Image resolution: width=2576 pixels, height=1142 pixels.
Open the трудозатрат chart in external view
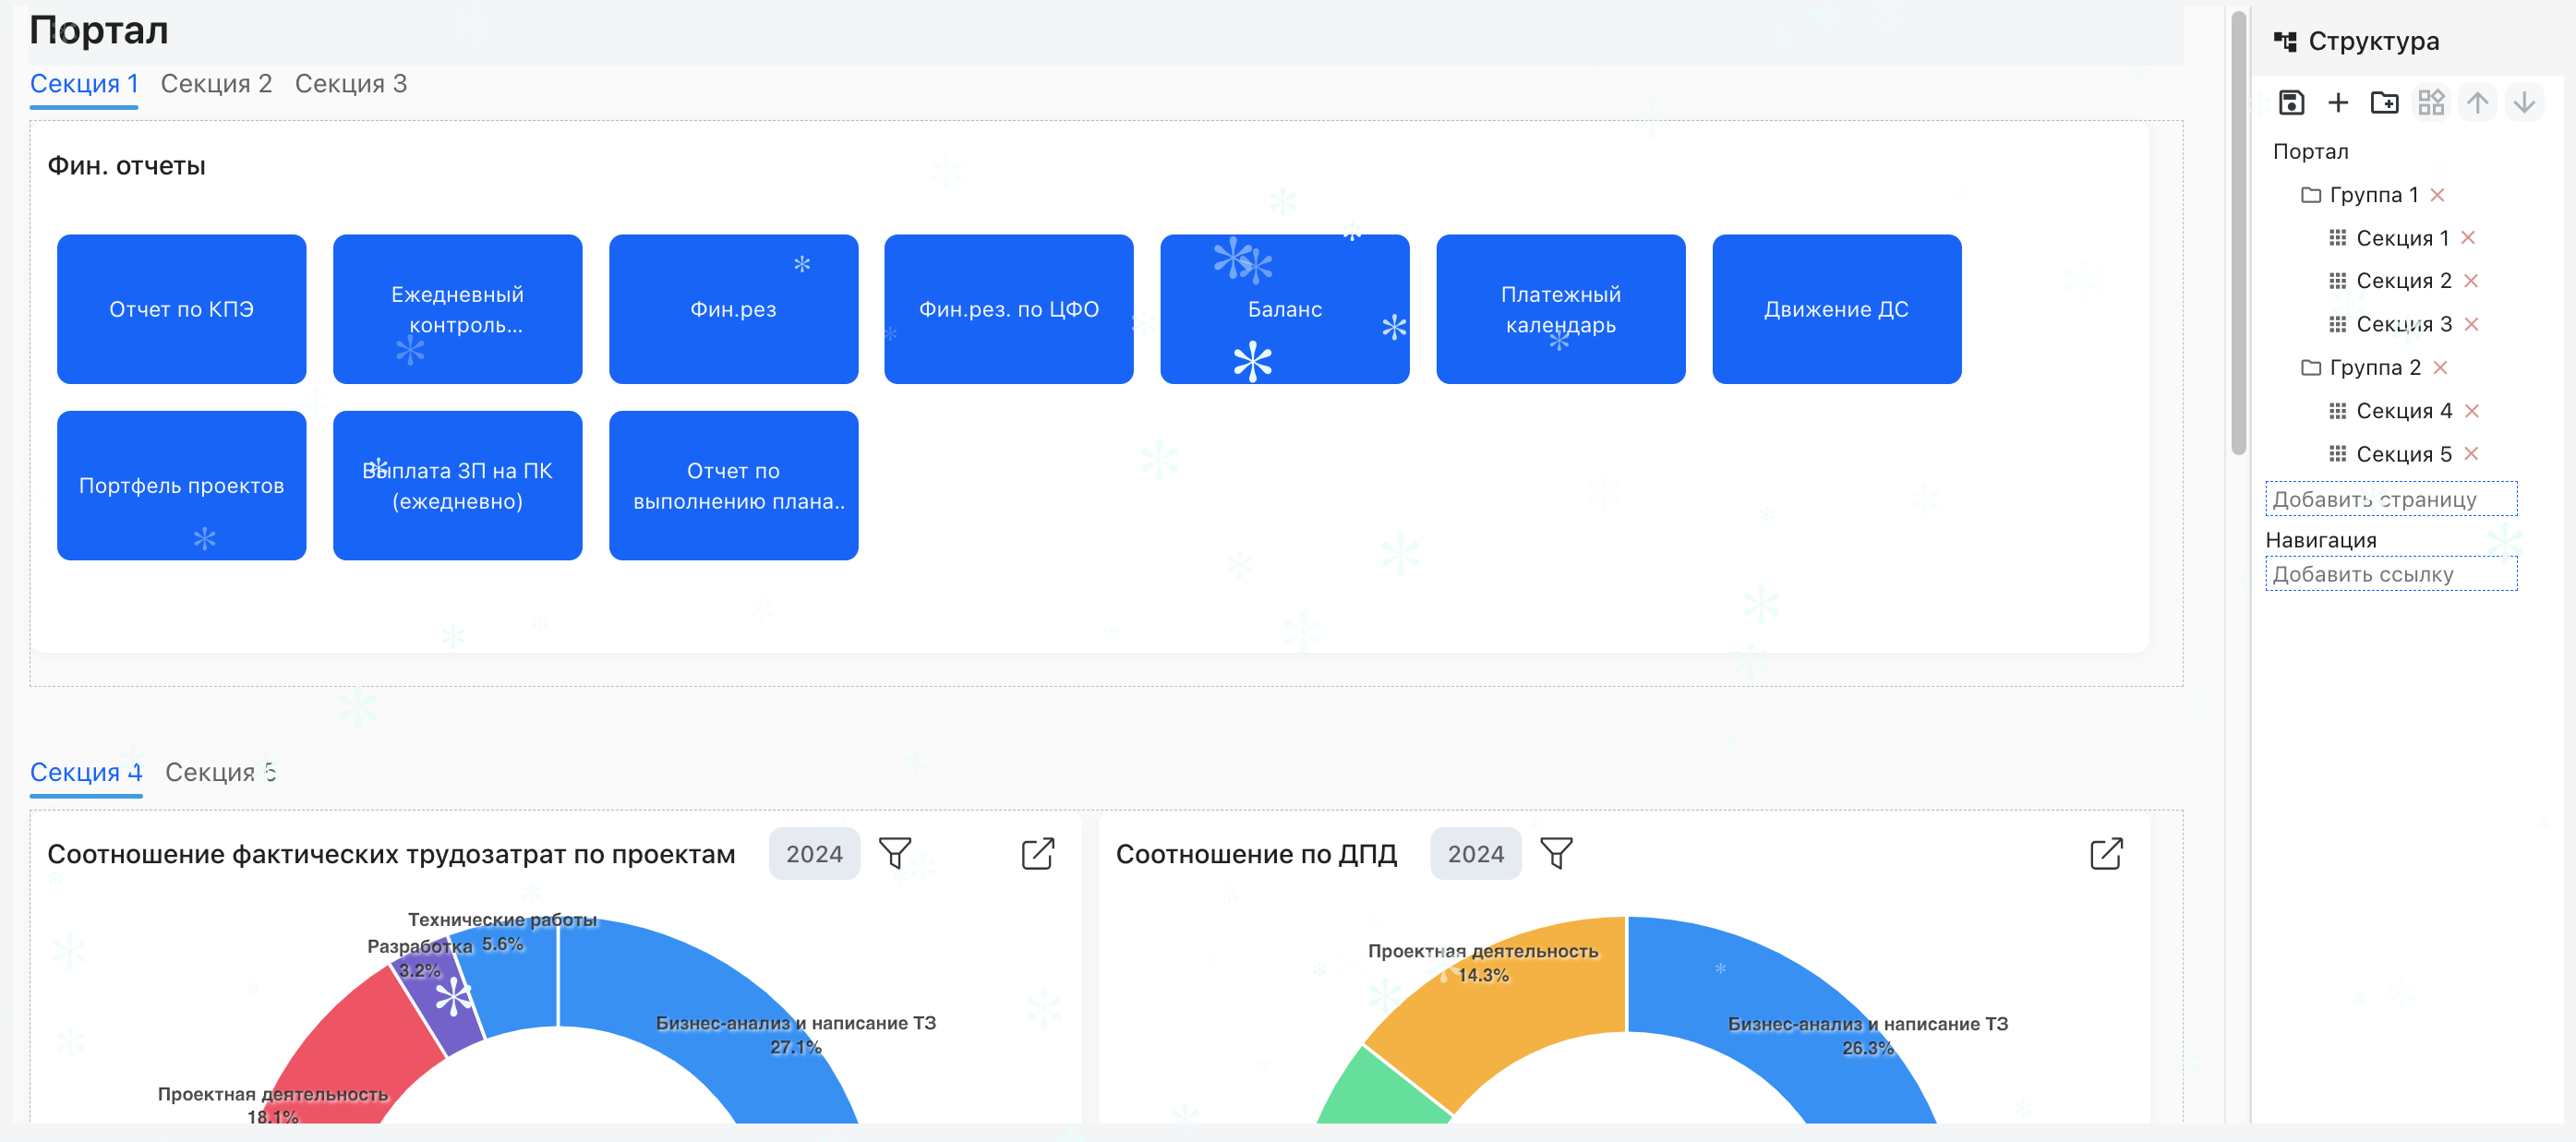coord(1038,853)
